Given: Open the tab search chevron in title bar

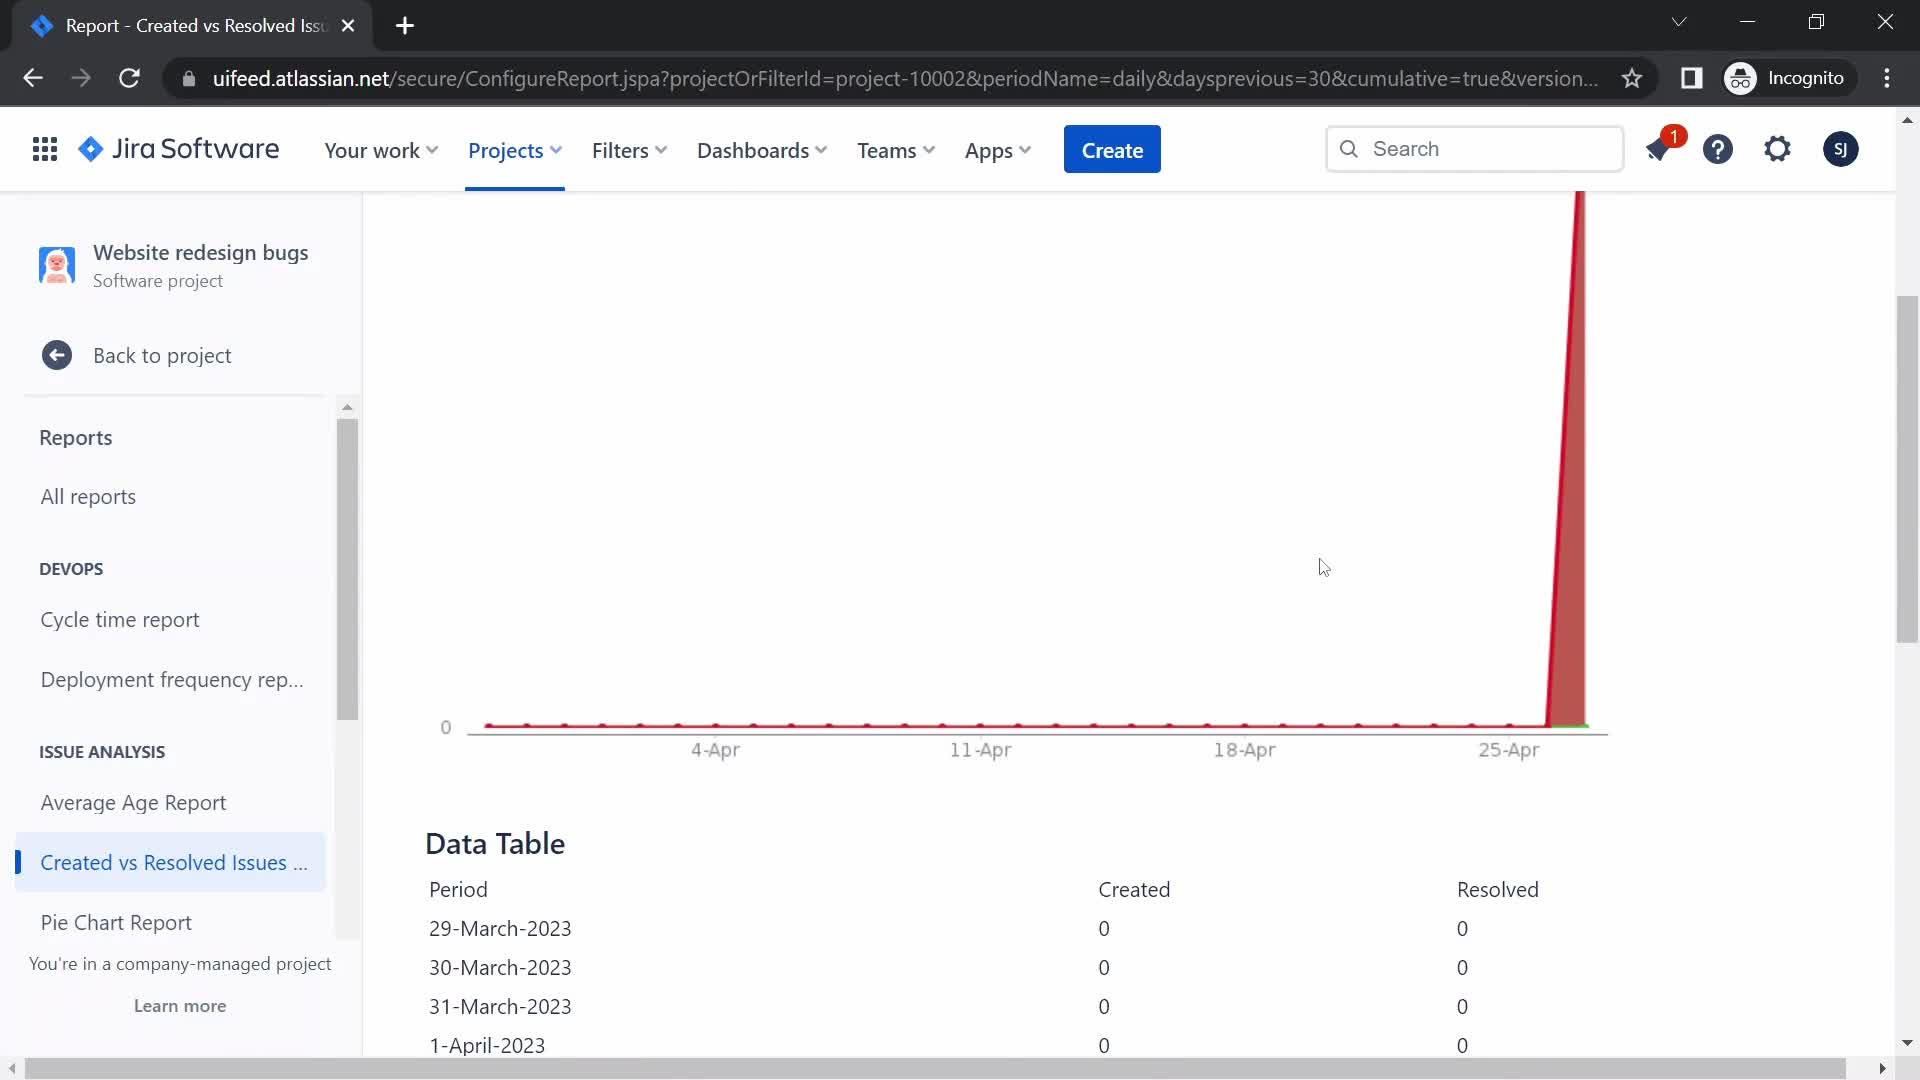Looking at the screenshot, I should tap(1679, 22).
